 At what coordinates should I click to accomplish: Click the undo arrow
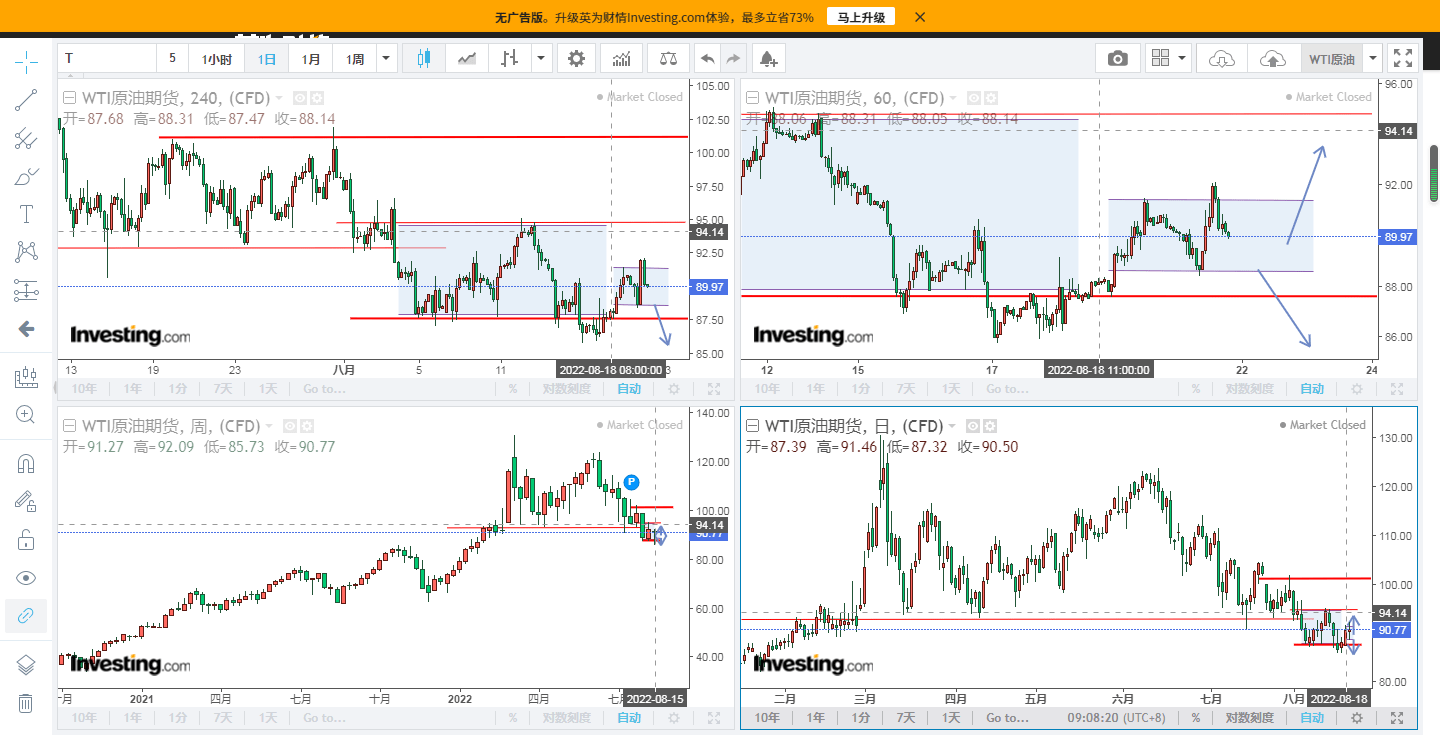pyautogui.click(x=708, y=59)
